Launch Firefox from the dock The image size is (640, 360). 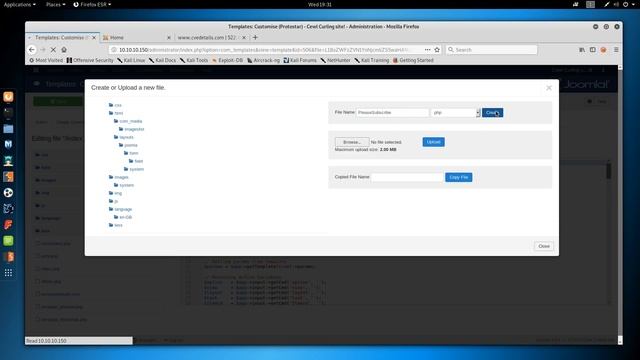[8, 97]
